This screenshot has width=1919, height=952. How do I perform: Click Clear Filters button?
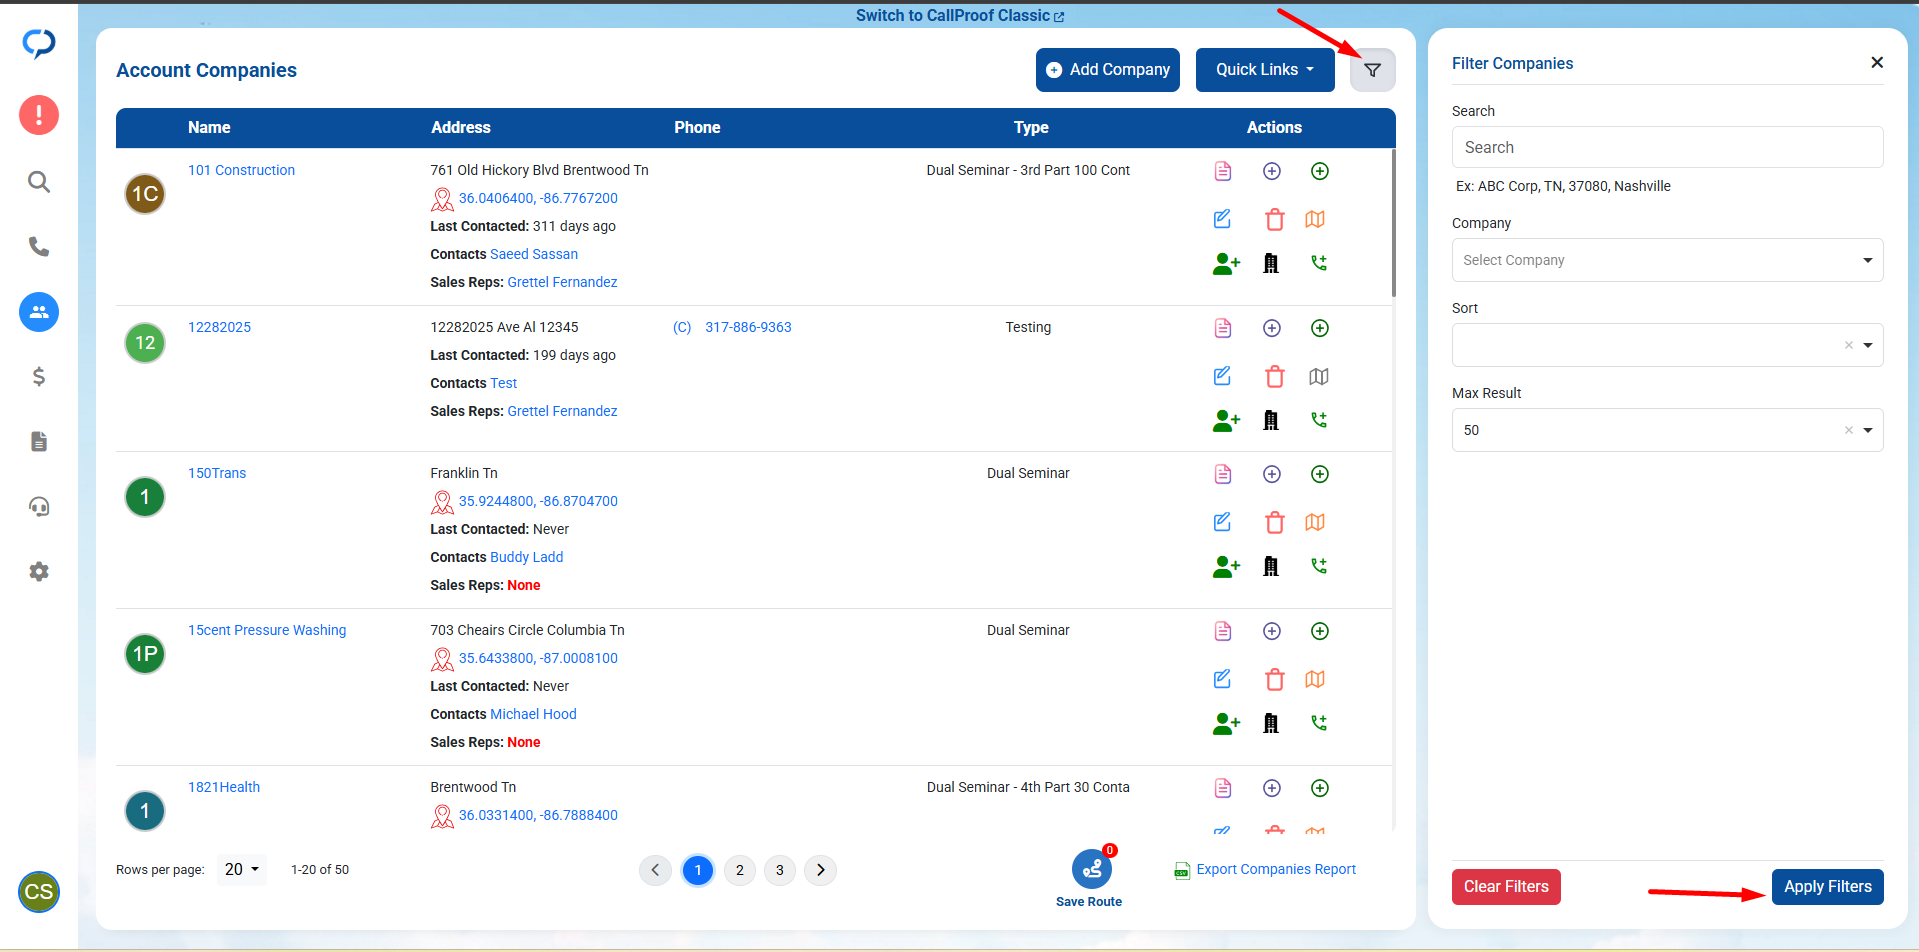click(x=1506, y=887)
